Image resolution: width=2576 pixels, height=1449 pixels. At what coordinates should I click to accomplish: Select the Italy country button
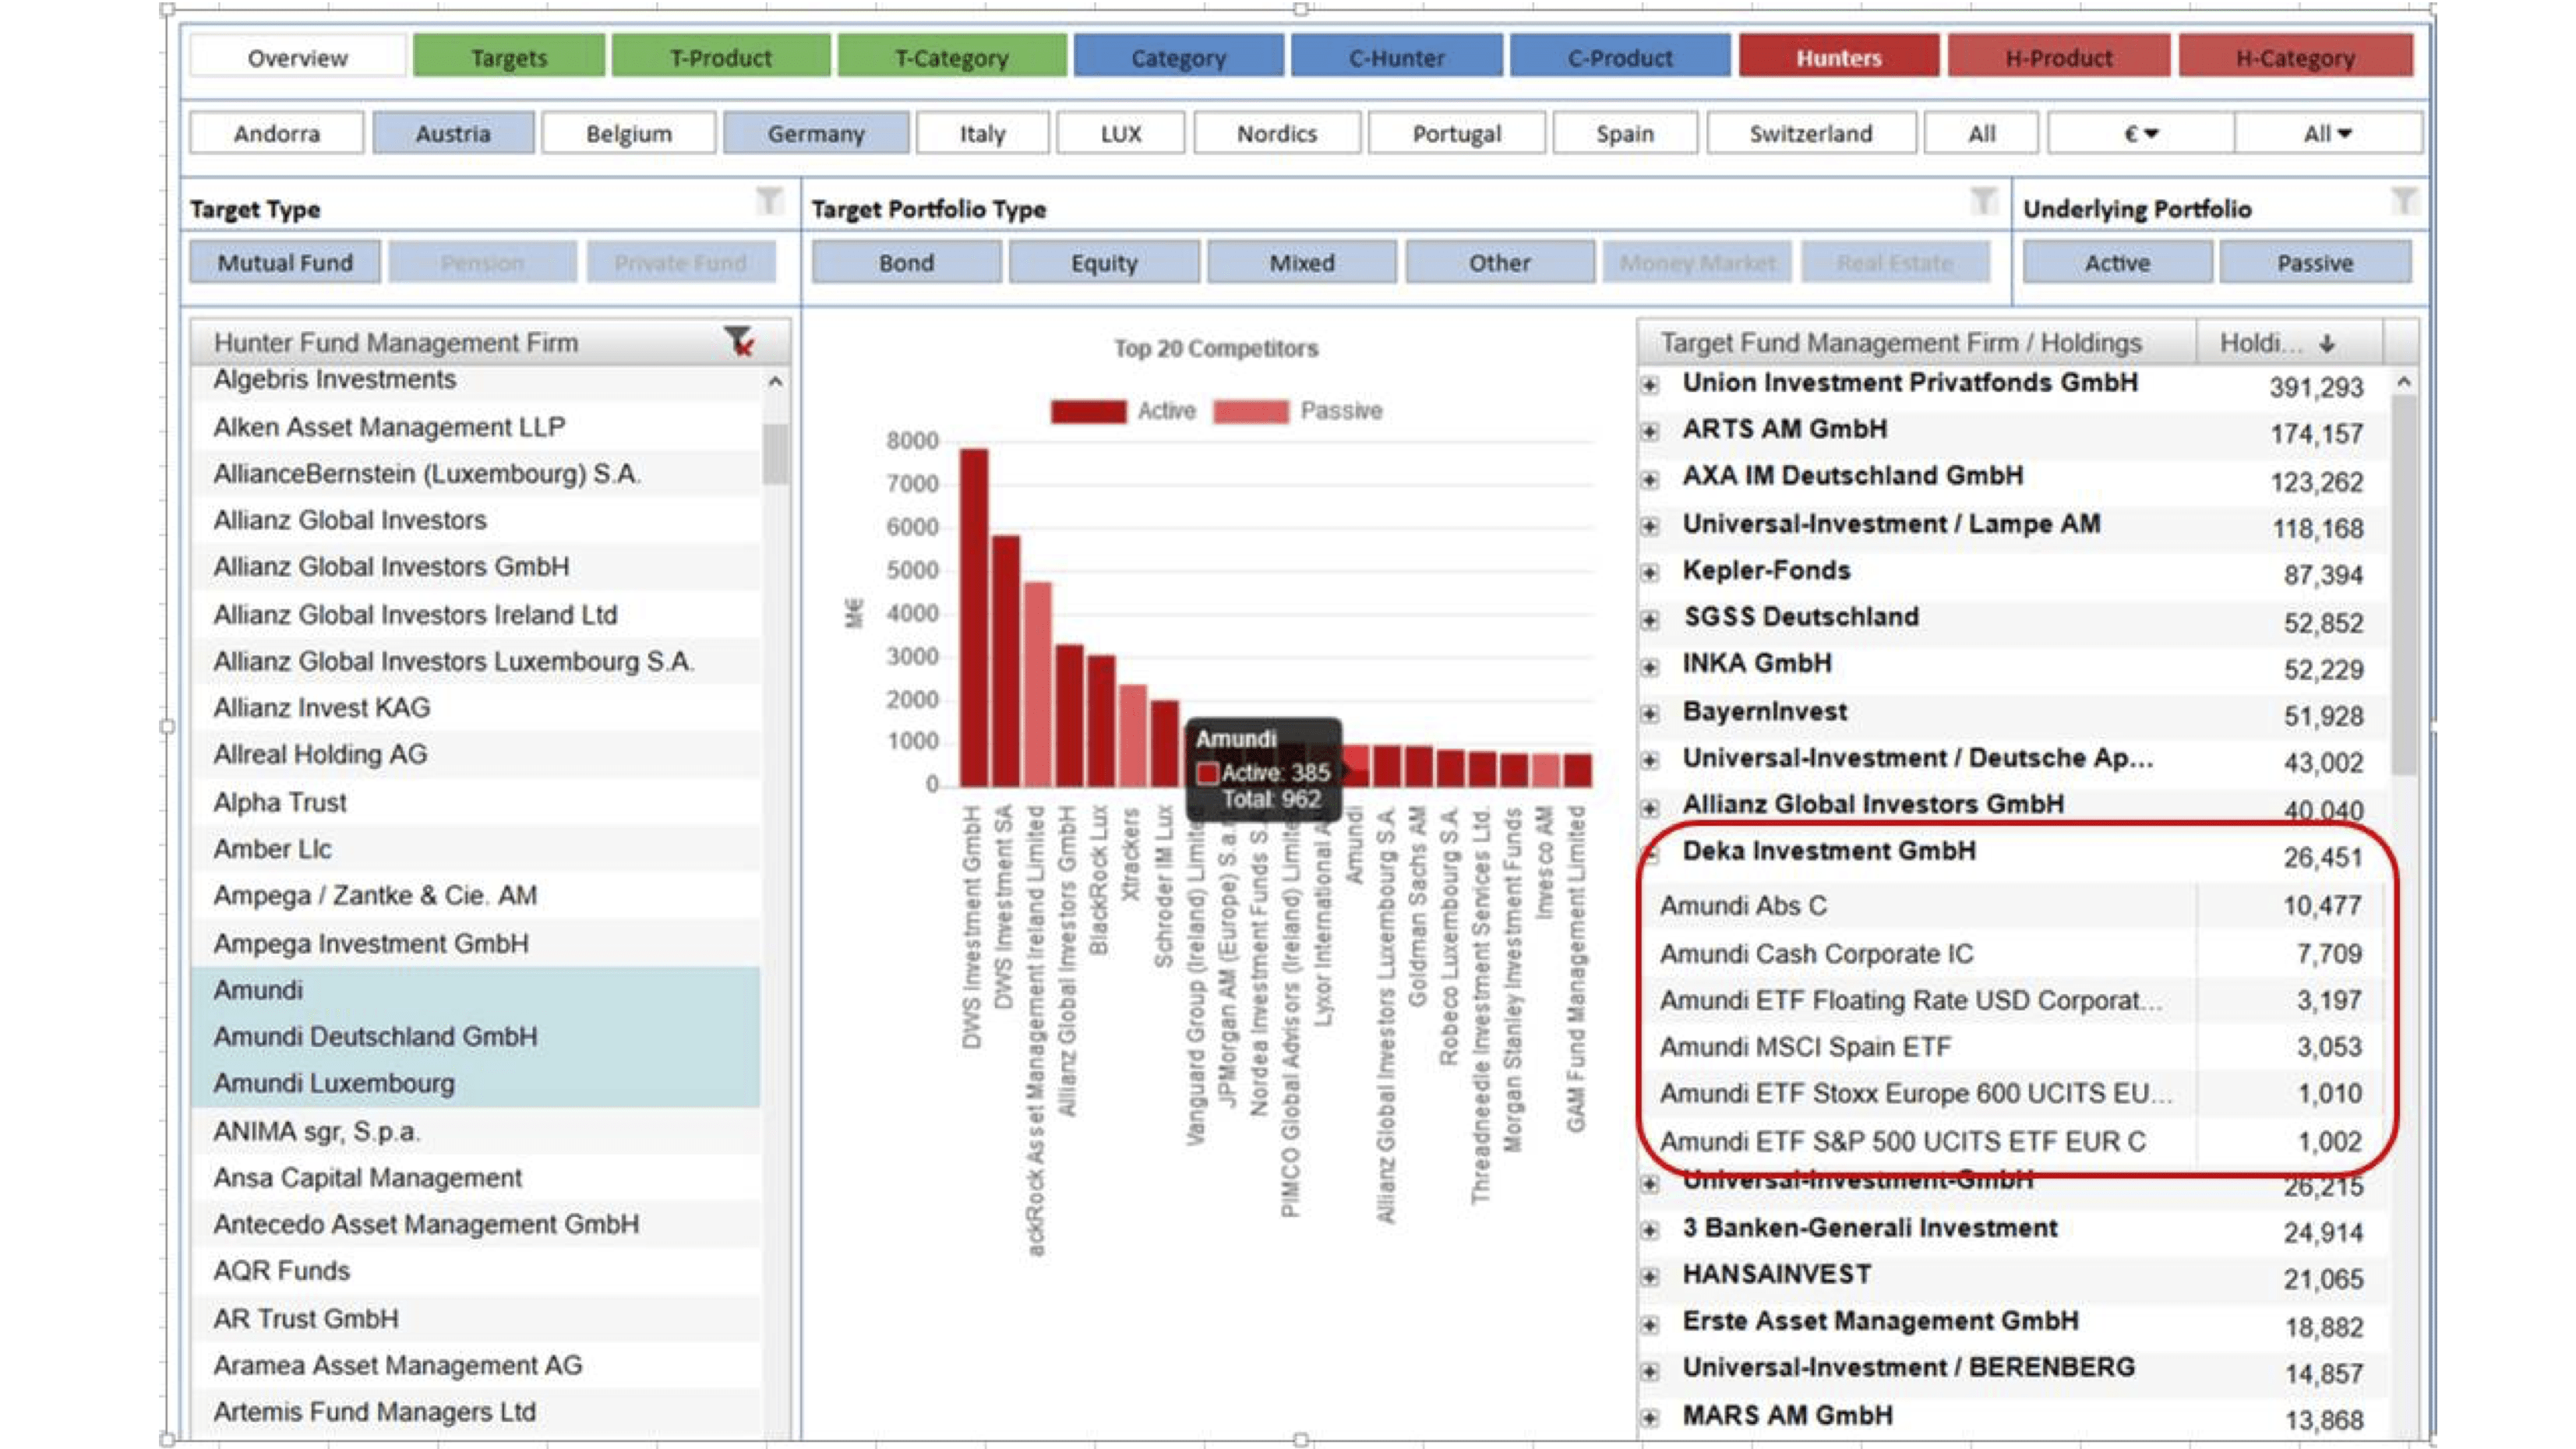983,133
